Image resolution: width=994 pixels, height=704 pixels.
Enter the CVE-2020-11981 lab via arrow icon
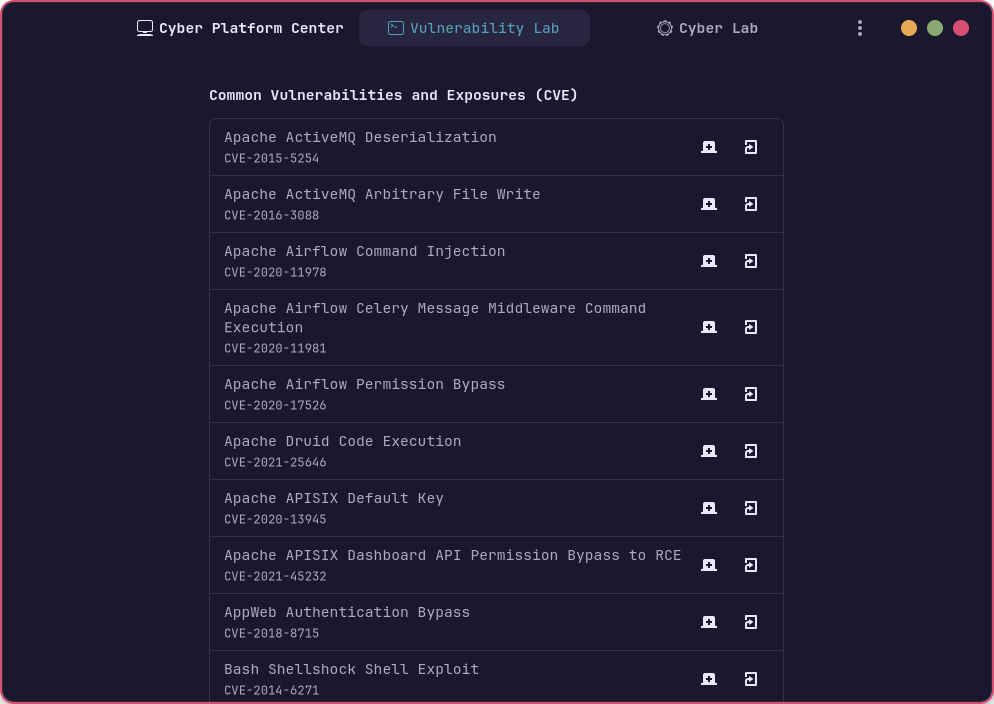click(751, 327)
